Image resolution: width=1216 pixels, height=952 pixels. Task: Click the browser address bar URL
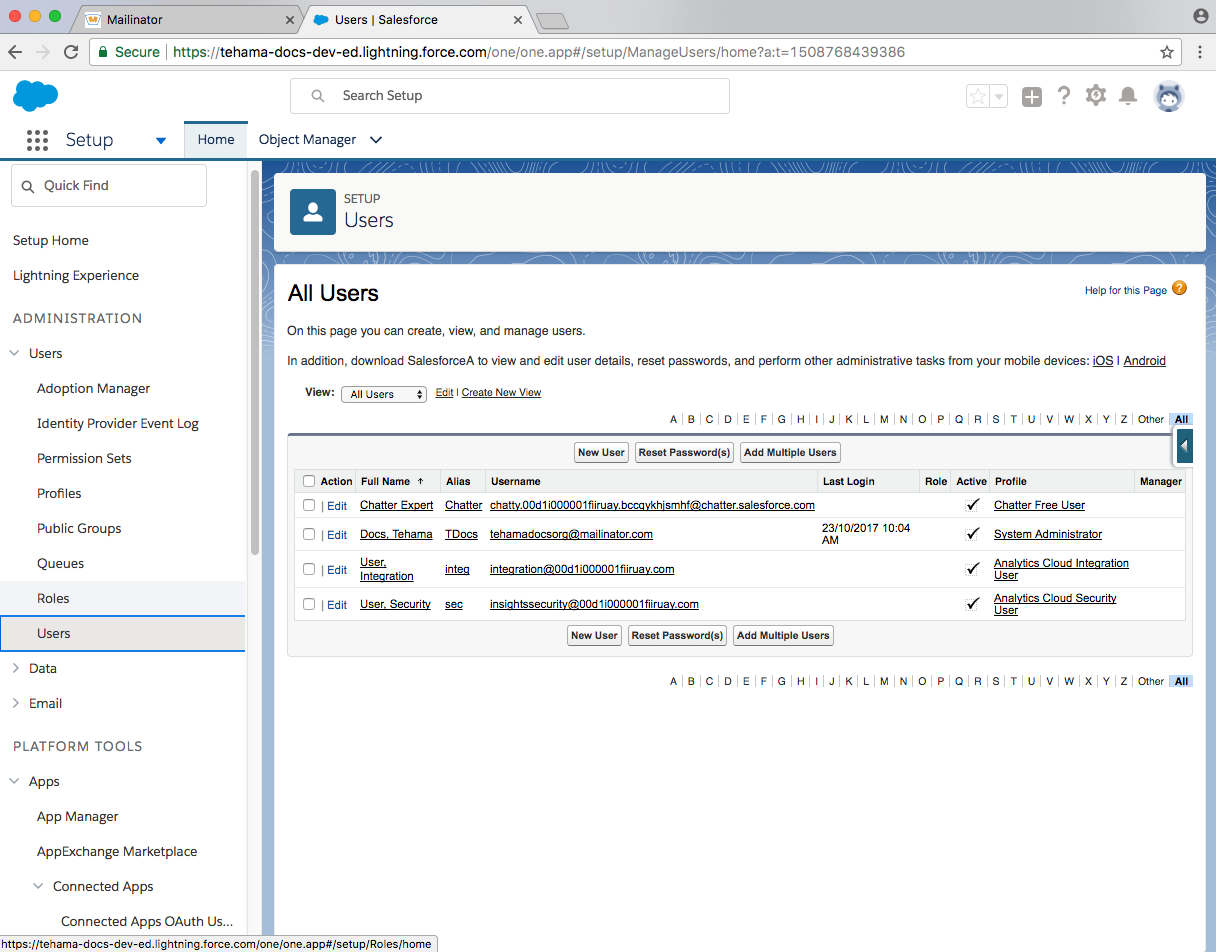539,52
